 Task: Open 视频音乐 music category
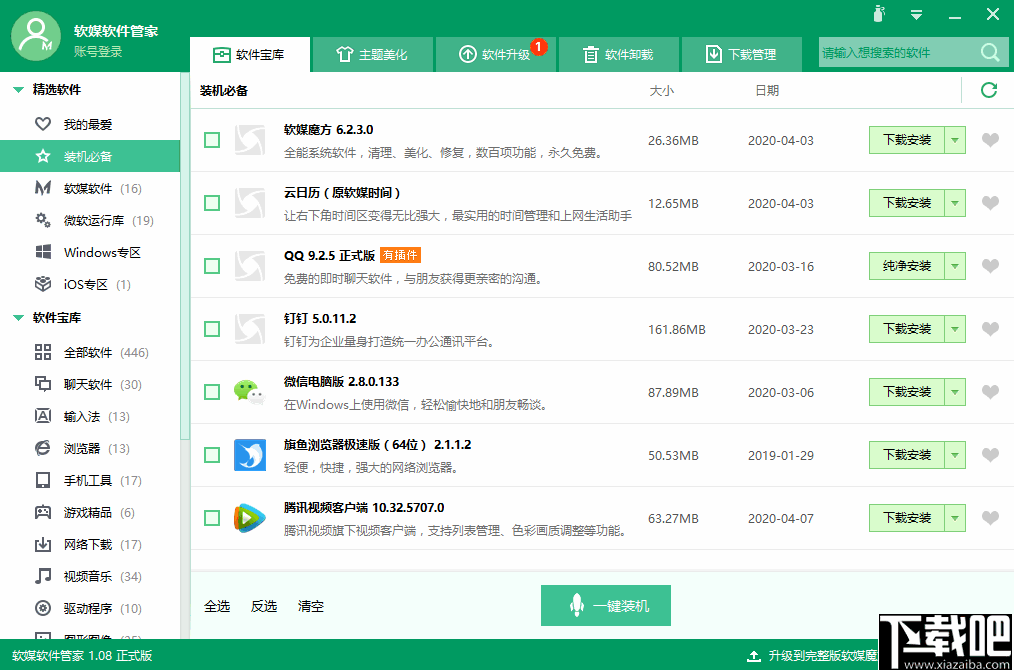click(x=90, y=577)
